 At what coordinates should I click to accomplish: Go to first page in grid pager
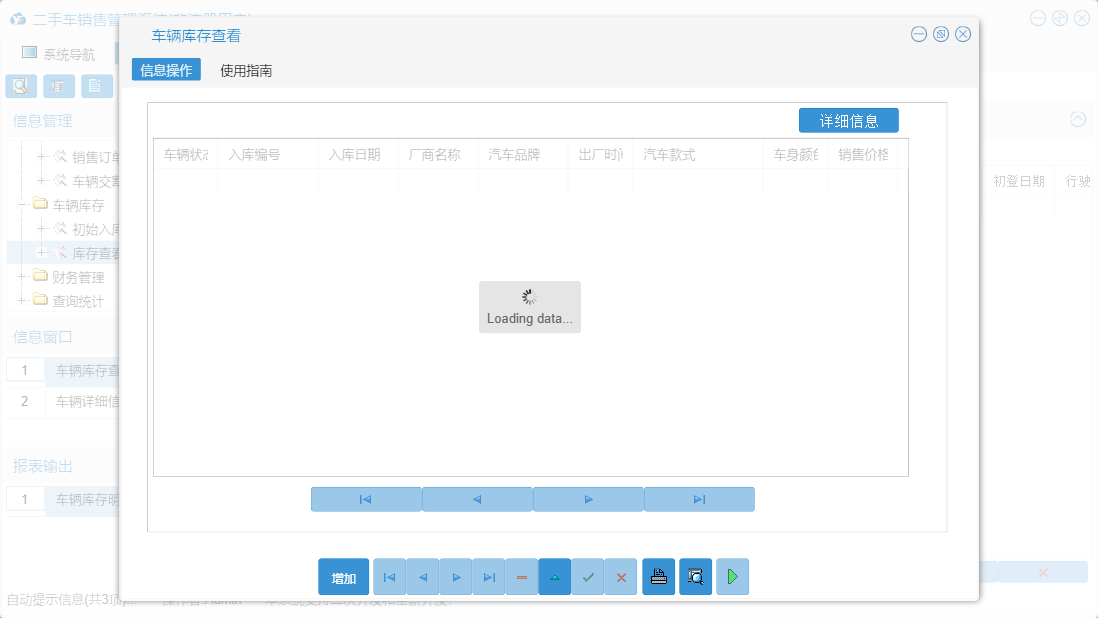366,499
